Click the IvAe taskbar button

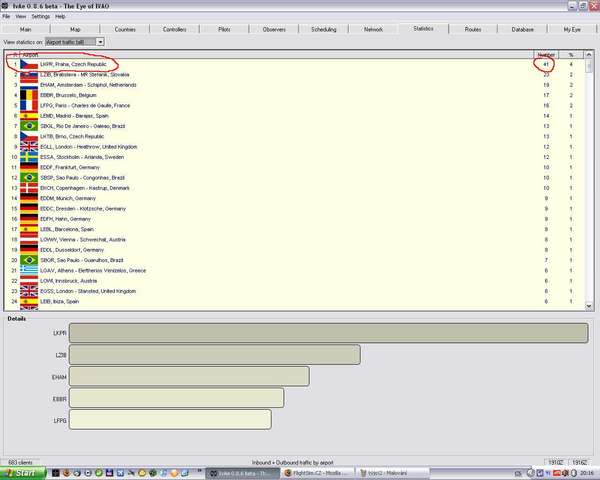(x=245, y=473)
